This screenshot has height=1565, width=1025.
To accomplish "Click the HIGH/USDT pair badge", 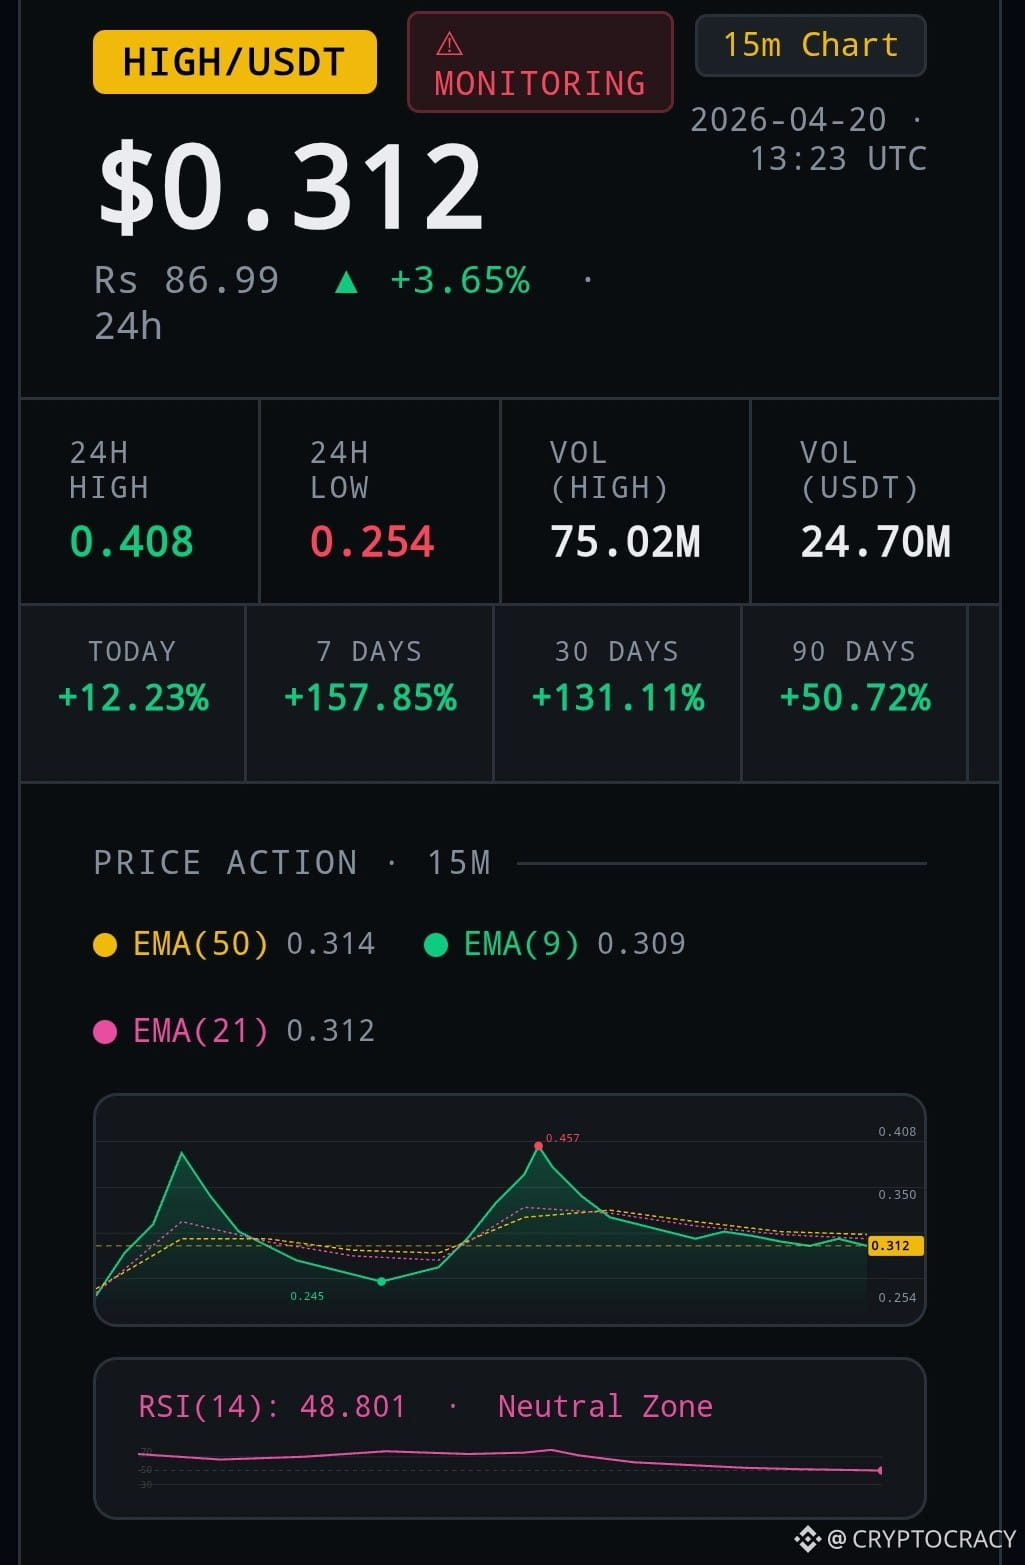I will (x=235, y=62).
